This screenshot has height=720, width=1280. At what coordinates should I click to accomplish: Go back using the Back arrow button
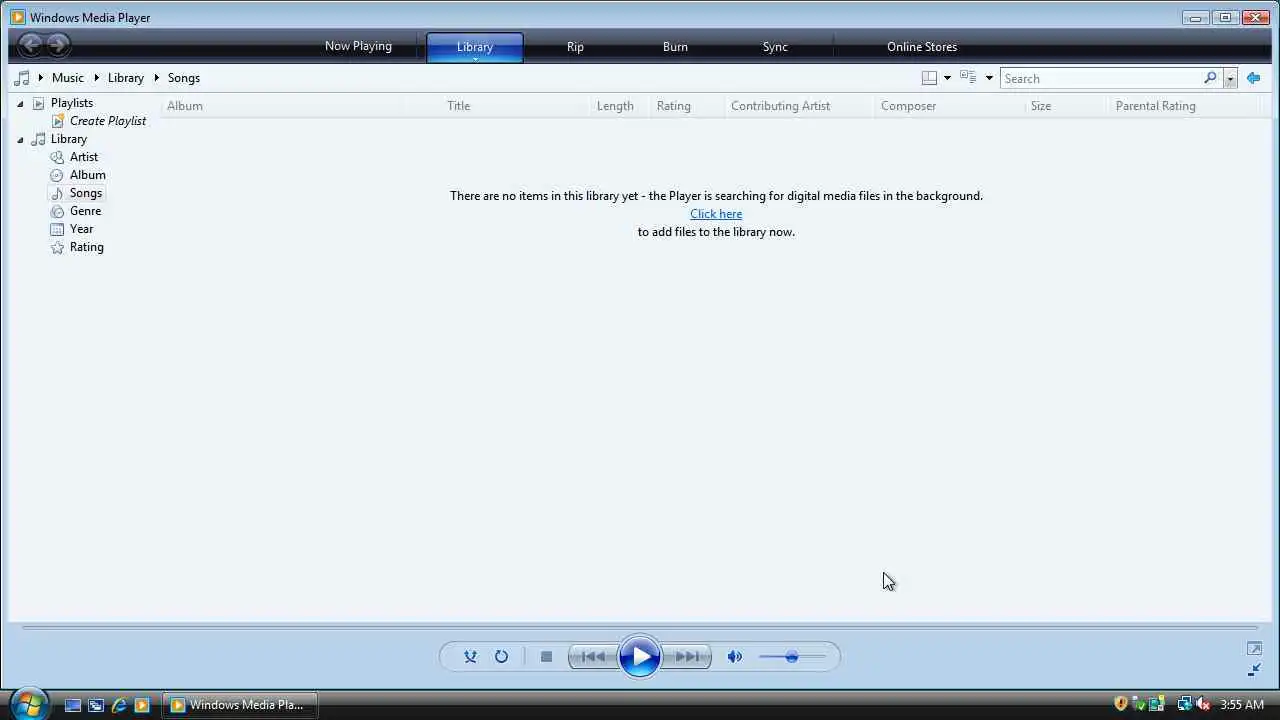click(30, 44)
